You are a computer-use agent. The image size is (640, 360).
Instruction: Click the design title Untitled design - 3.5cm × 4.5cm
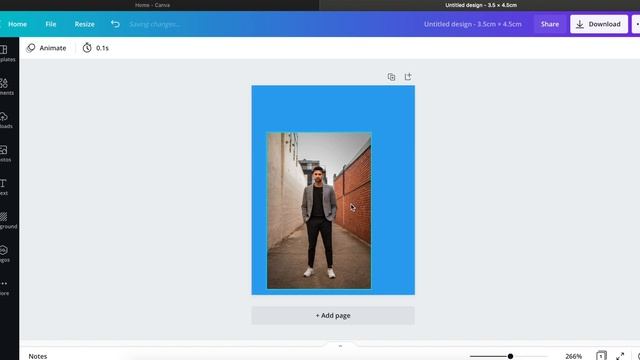[x=473, y=24]
